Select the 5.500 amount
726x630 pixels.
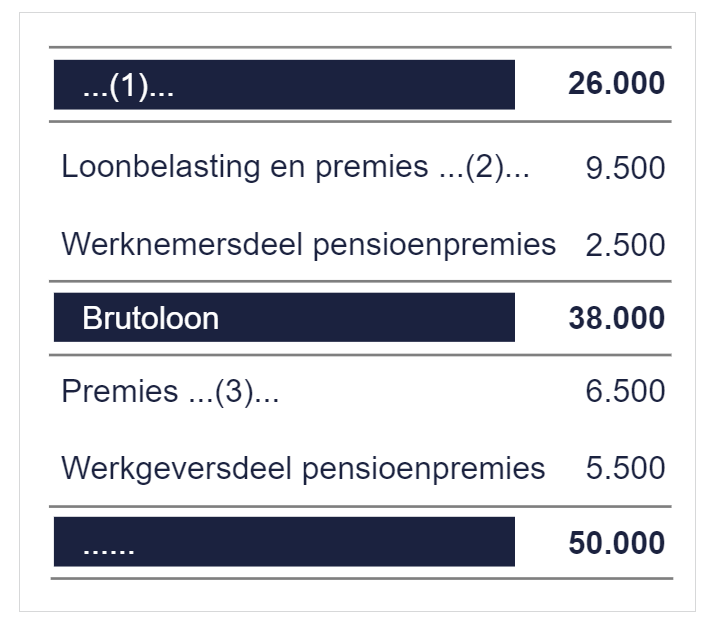[x=625, y=468]
